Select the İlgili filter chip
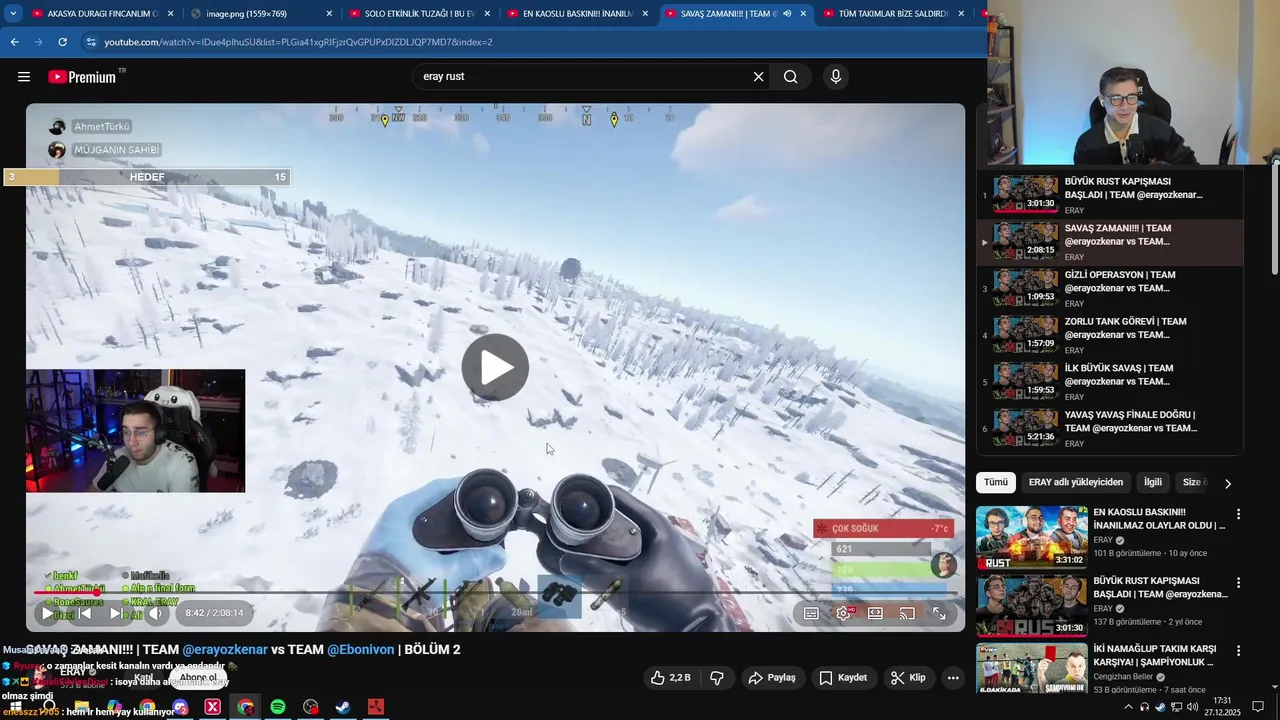 pyautogui.click(x=1153, y=482)
